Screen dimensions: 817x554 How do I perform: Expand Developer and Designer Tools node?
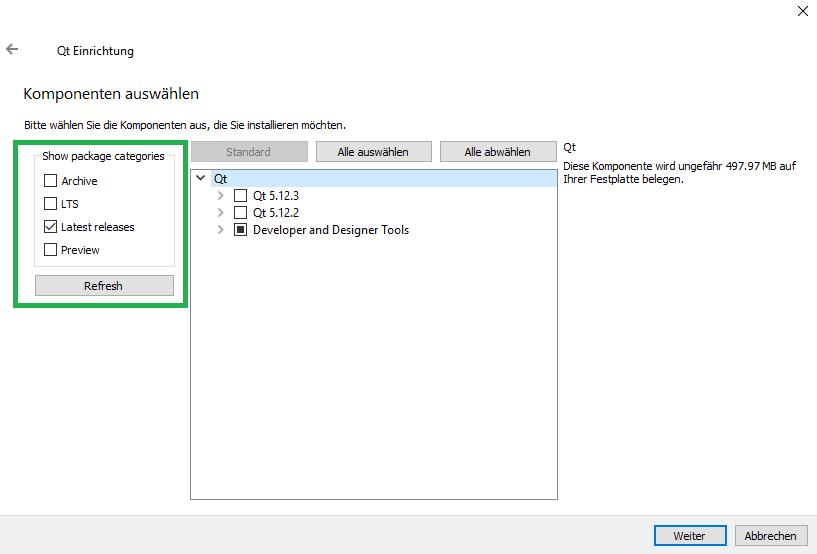coord(220,230)
